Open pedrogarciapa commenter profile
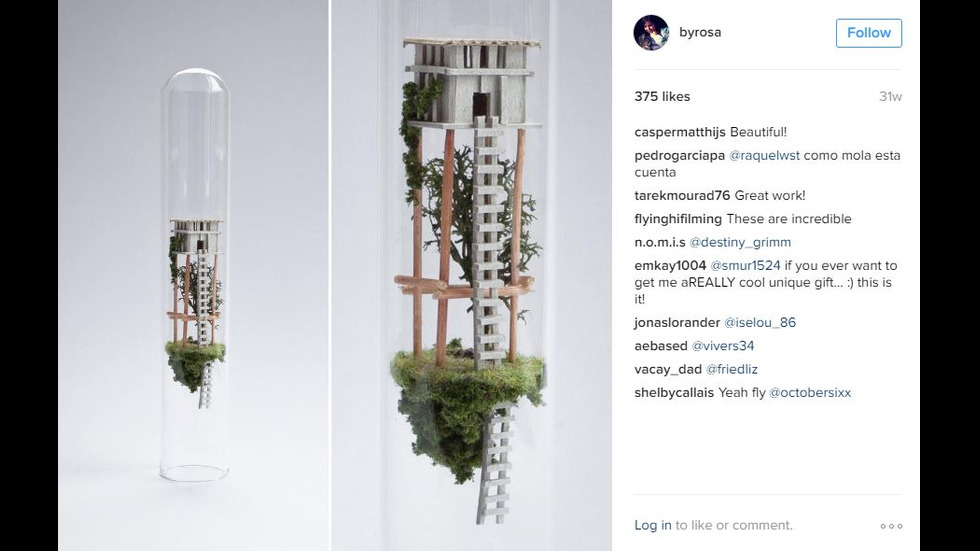The width and height of the screenshot is (980, 551). [679, 156]
